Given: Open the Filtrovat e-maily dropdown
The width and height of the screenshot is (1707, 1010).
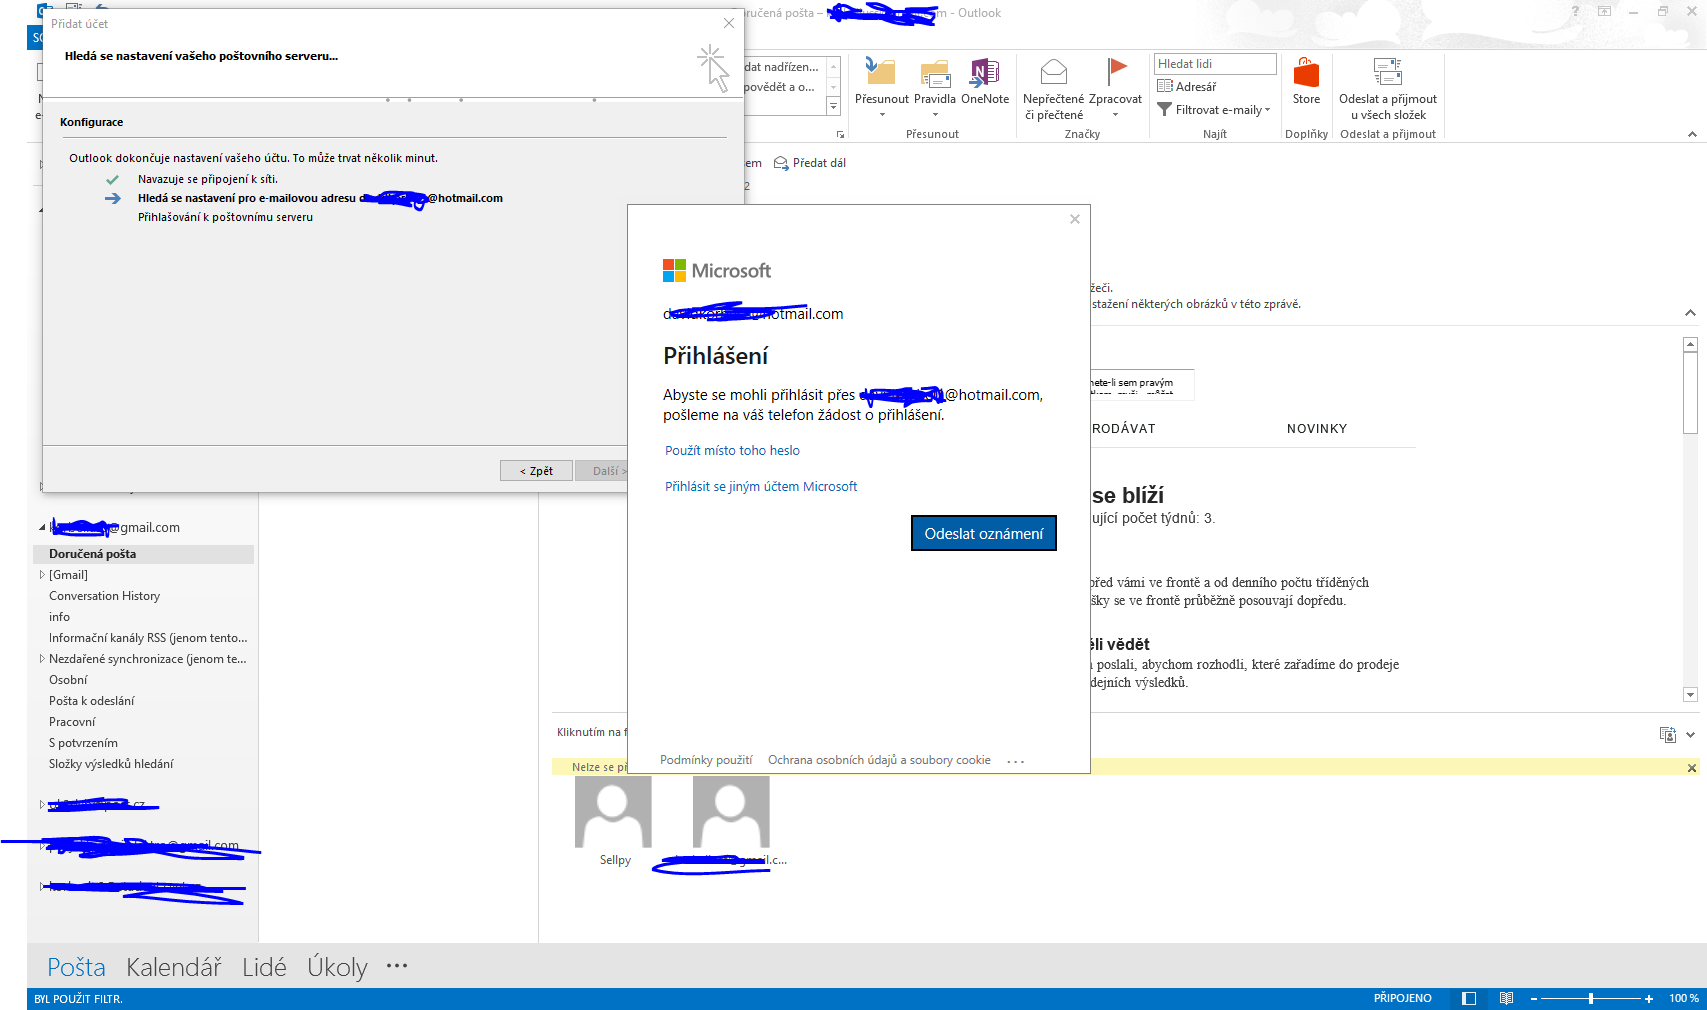Looking at the screenshot, I should [1214, 110].
